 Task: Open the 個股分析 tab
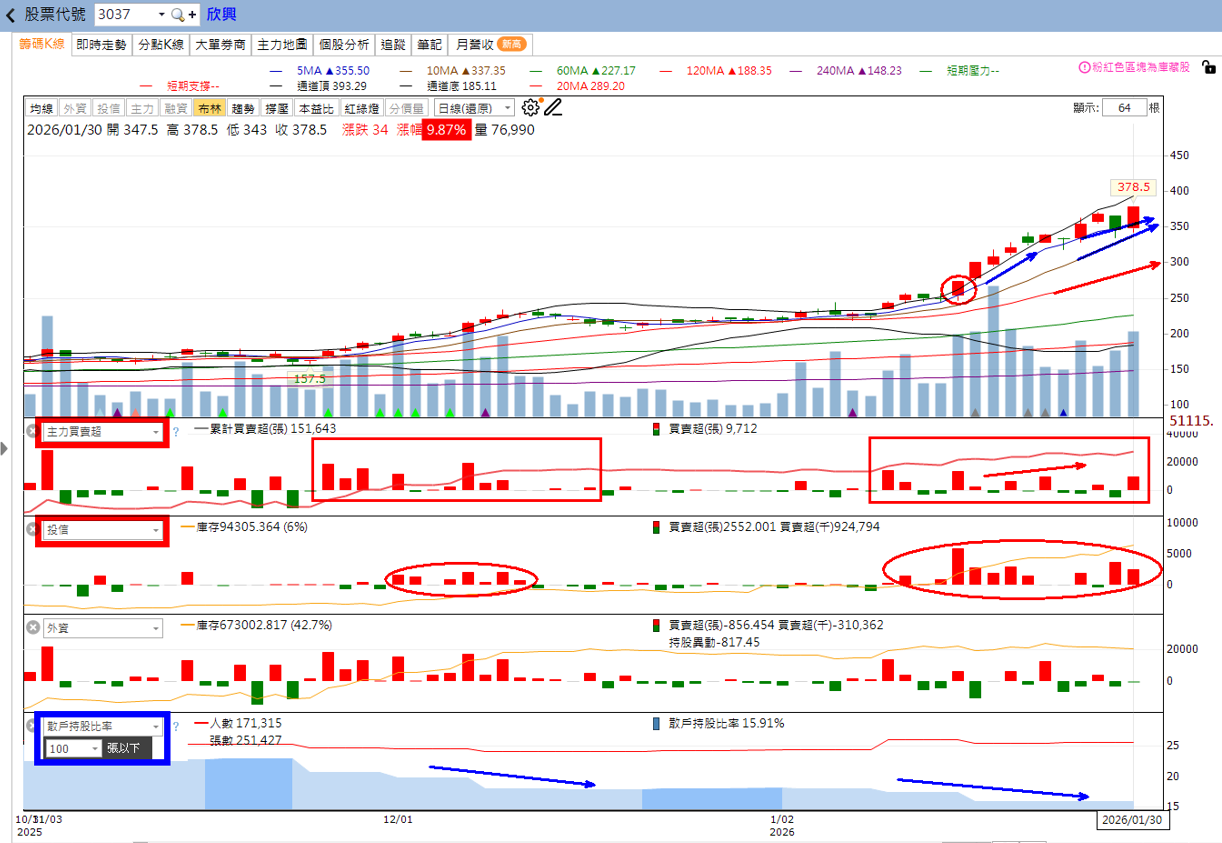(345, 44)
